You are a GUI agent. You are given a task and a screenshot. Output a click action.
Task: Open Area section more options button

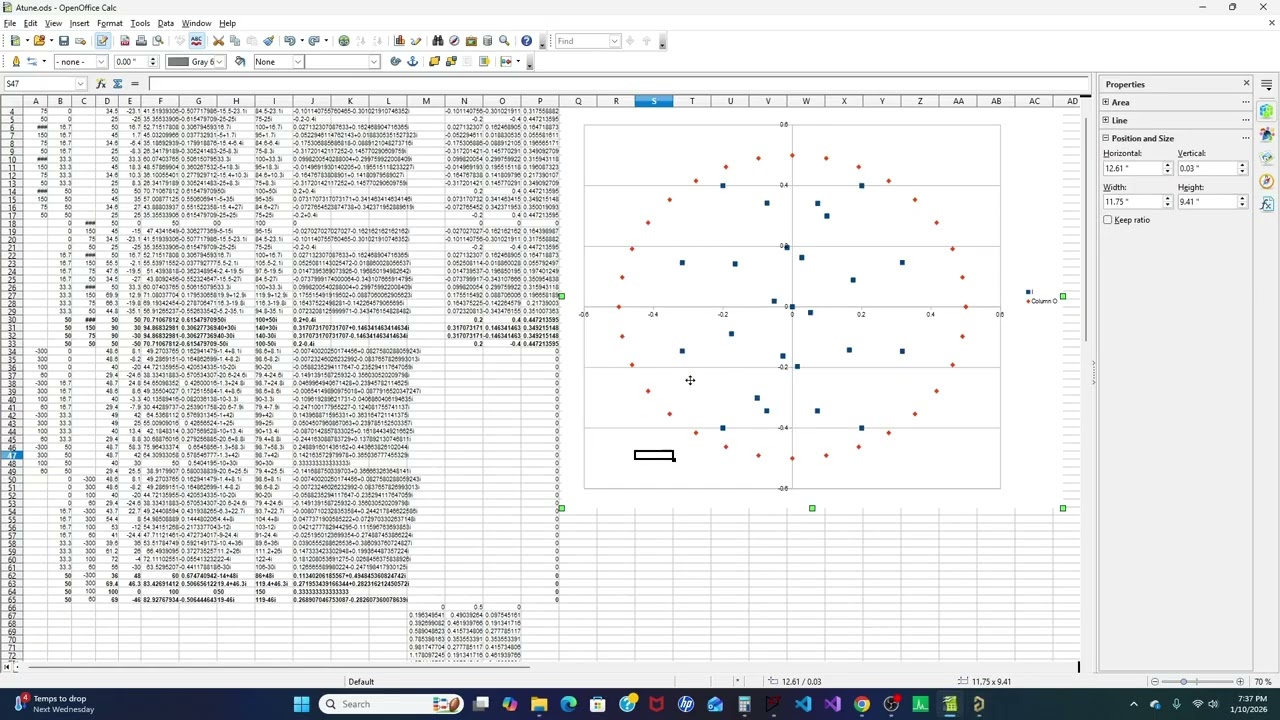[x=1246, y=102]
